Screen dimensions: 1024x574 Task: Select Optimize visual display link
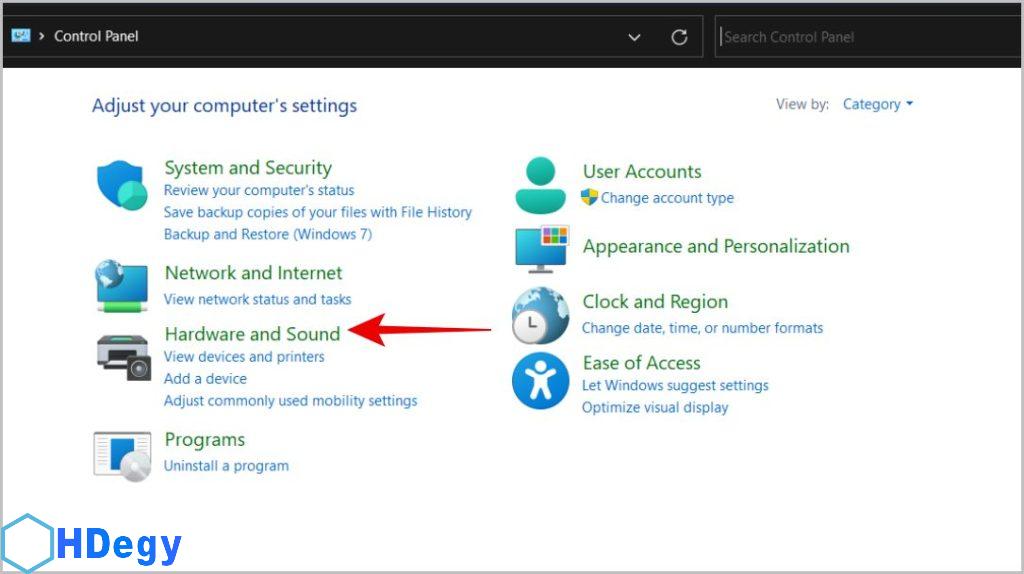click(655, 407)
